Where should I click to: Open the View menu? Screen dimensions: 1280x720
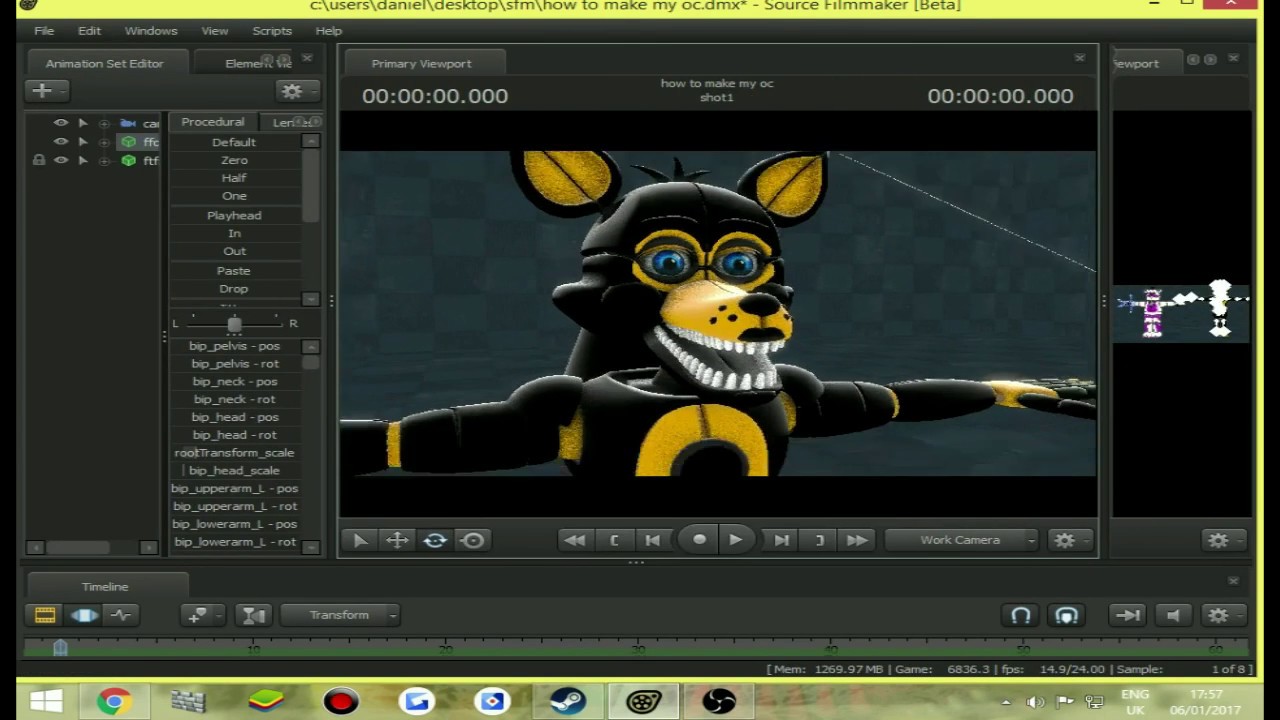point(215,31)
